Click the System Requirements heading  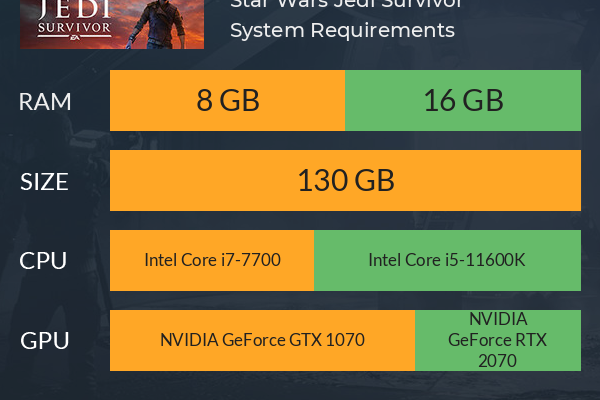tap(342, 30)
